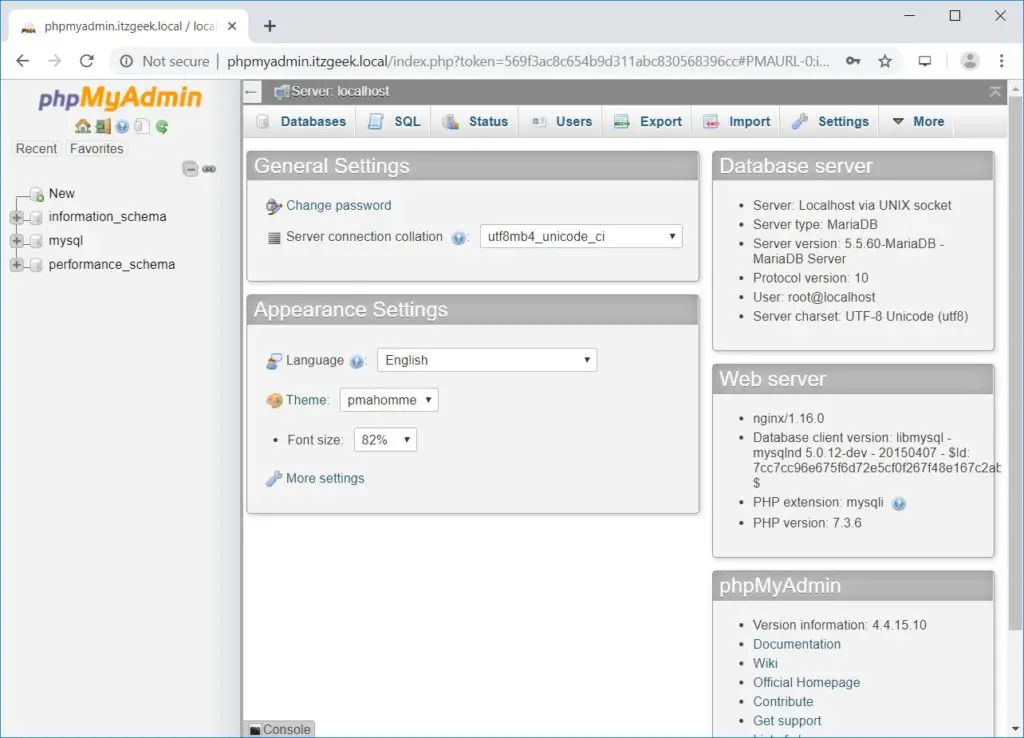Click the Reload page icon in the browser
The height and width of the screenshot is (738, 1024).
pyautogui.click(x=87, y=61)
